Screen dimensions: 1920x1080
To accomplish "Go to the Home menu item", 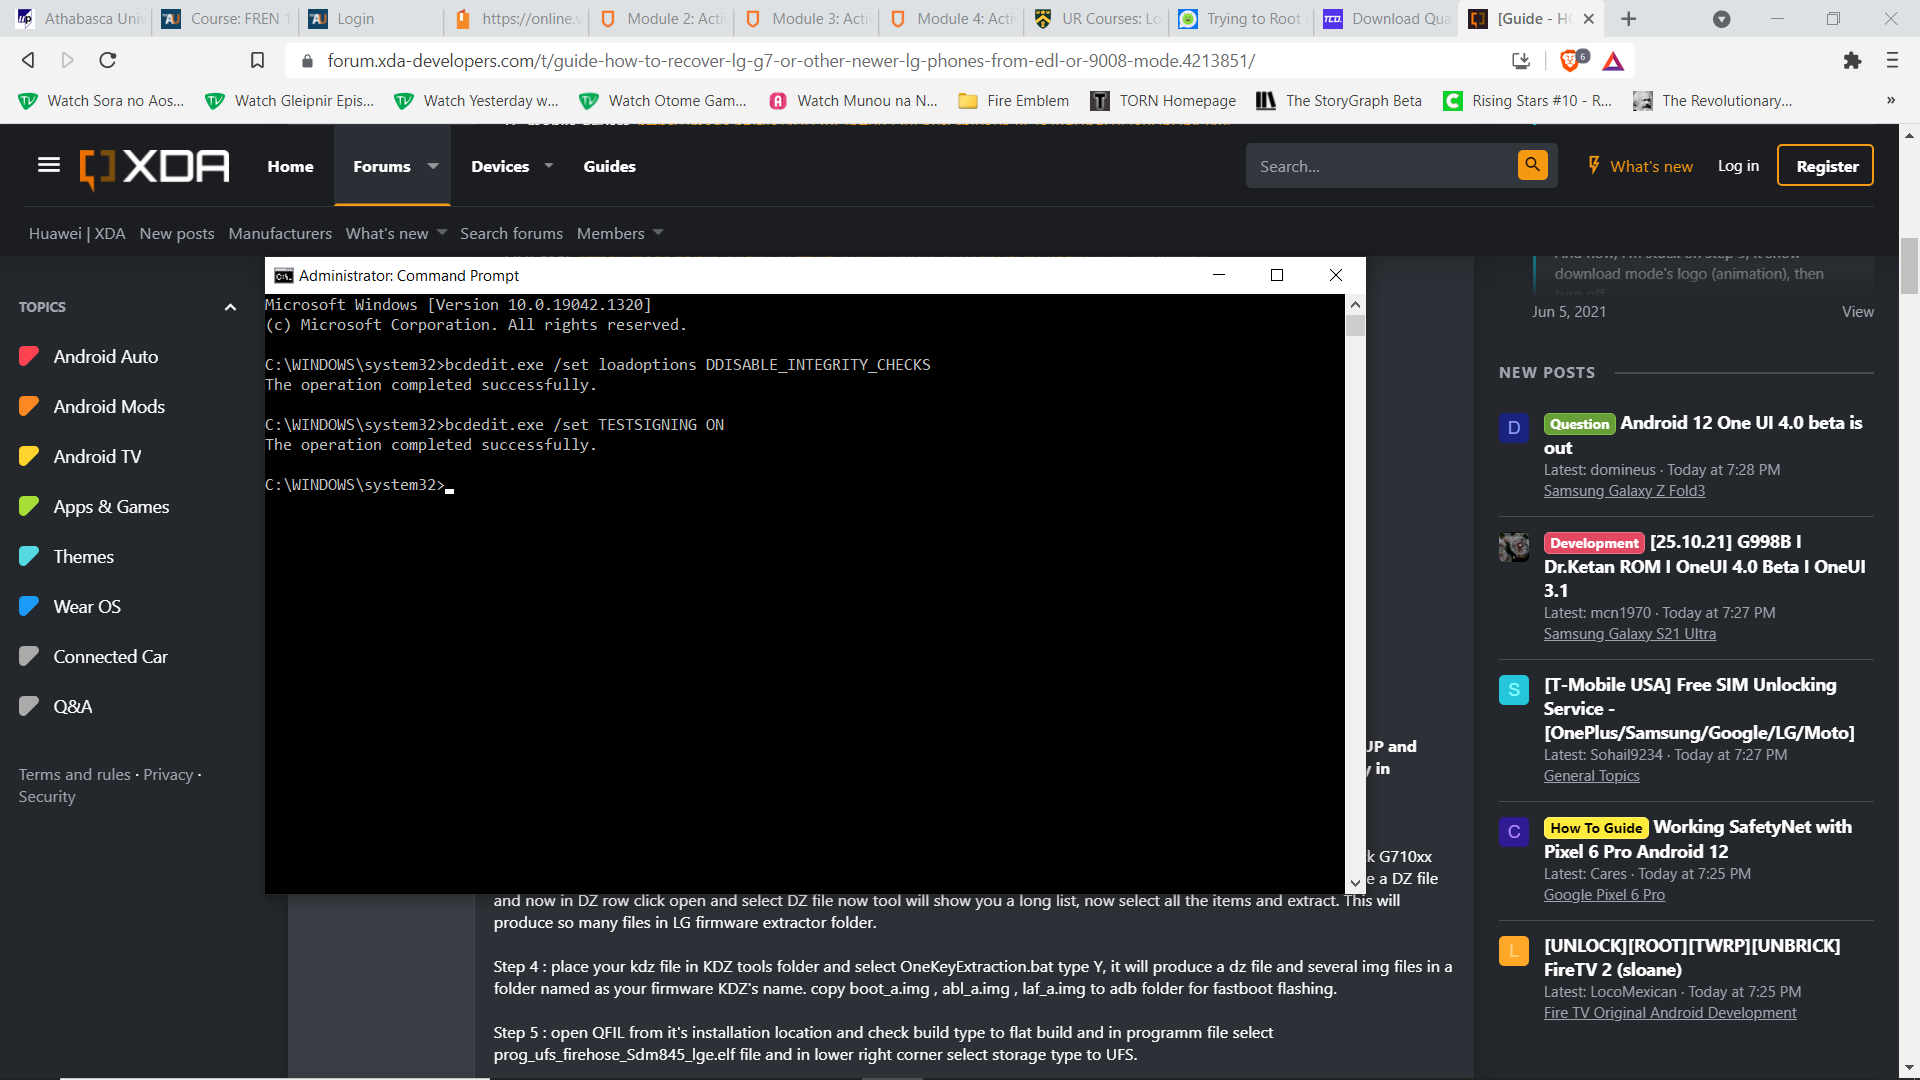I will point(290,166).
